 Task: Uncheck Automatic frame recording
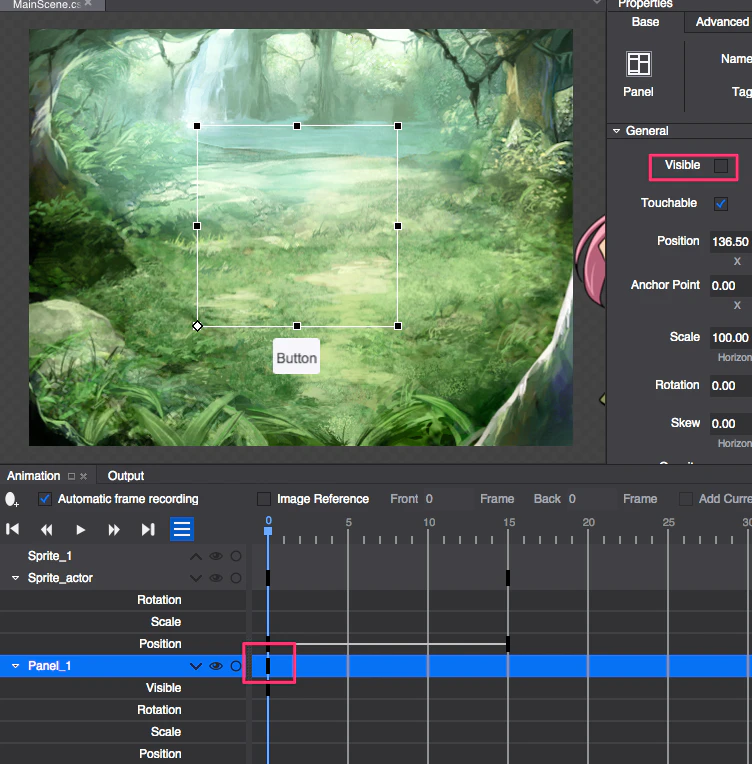pyautogui.click(x=45, y=499)
